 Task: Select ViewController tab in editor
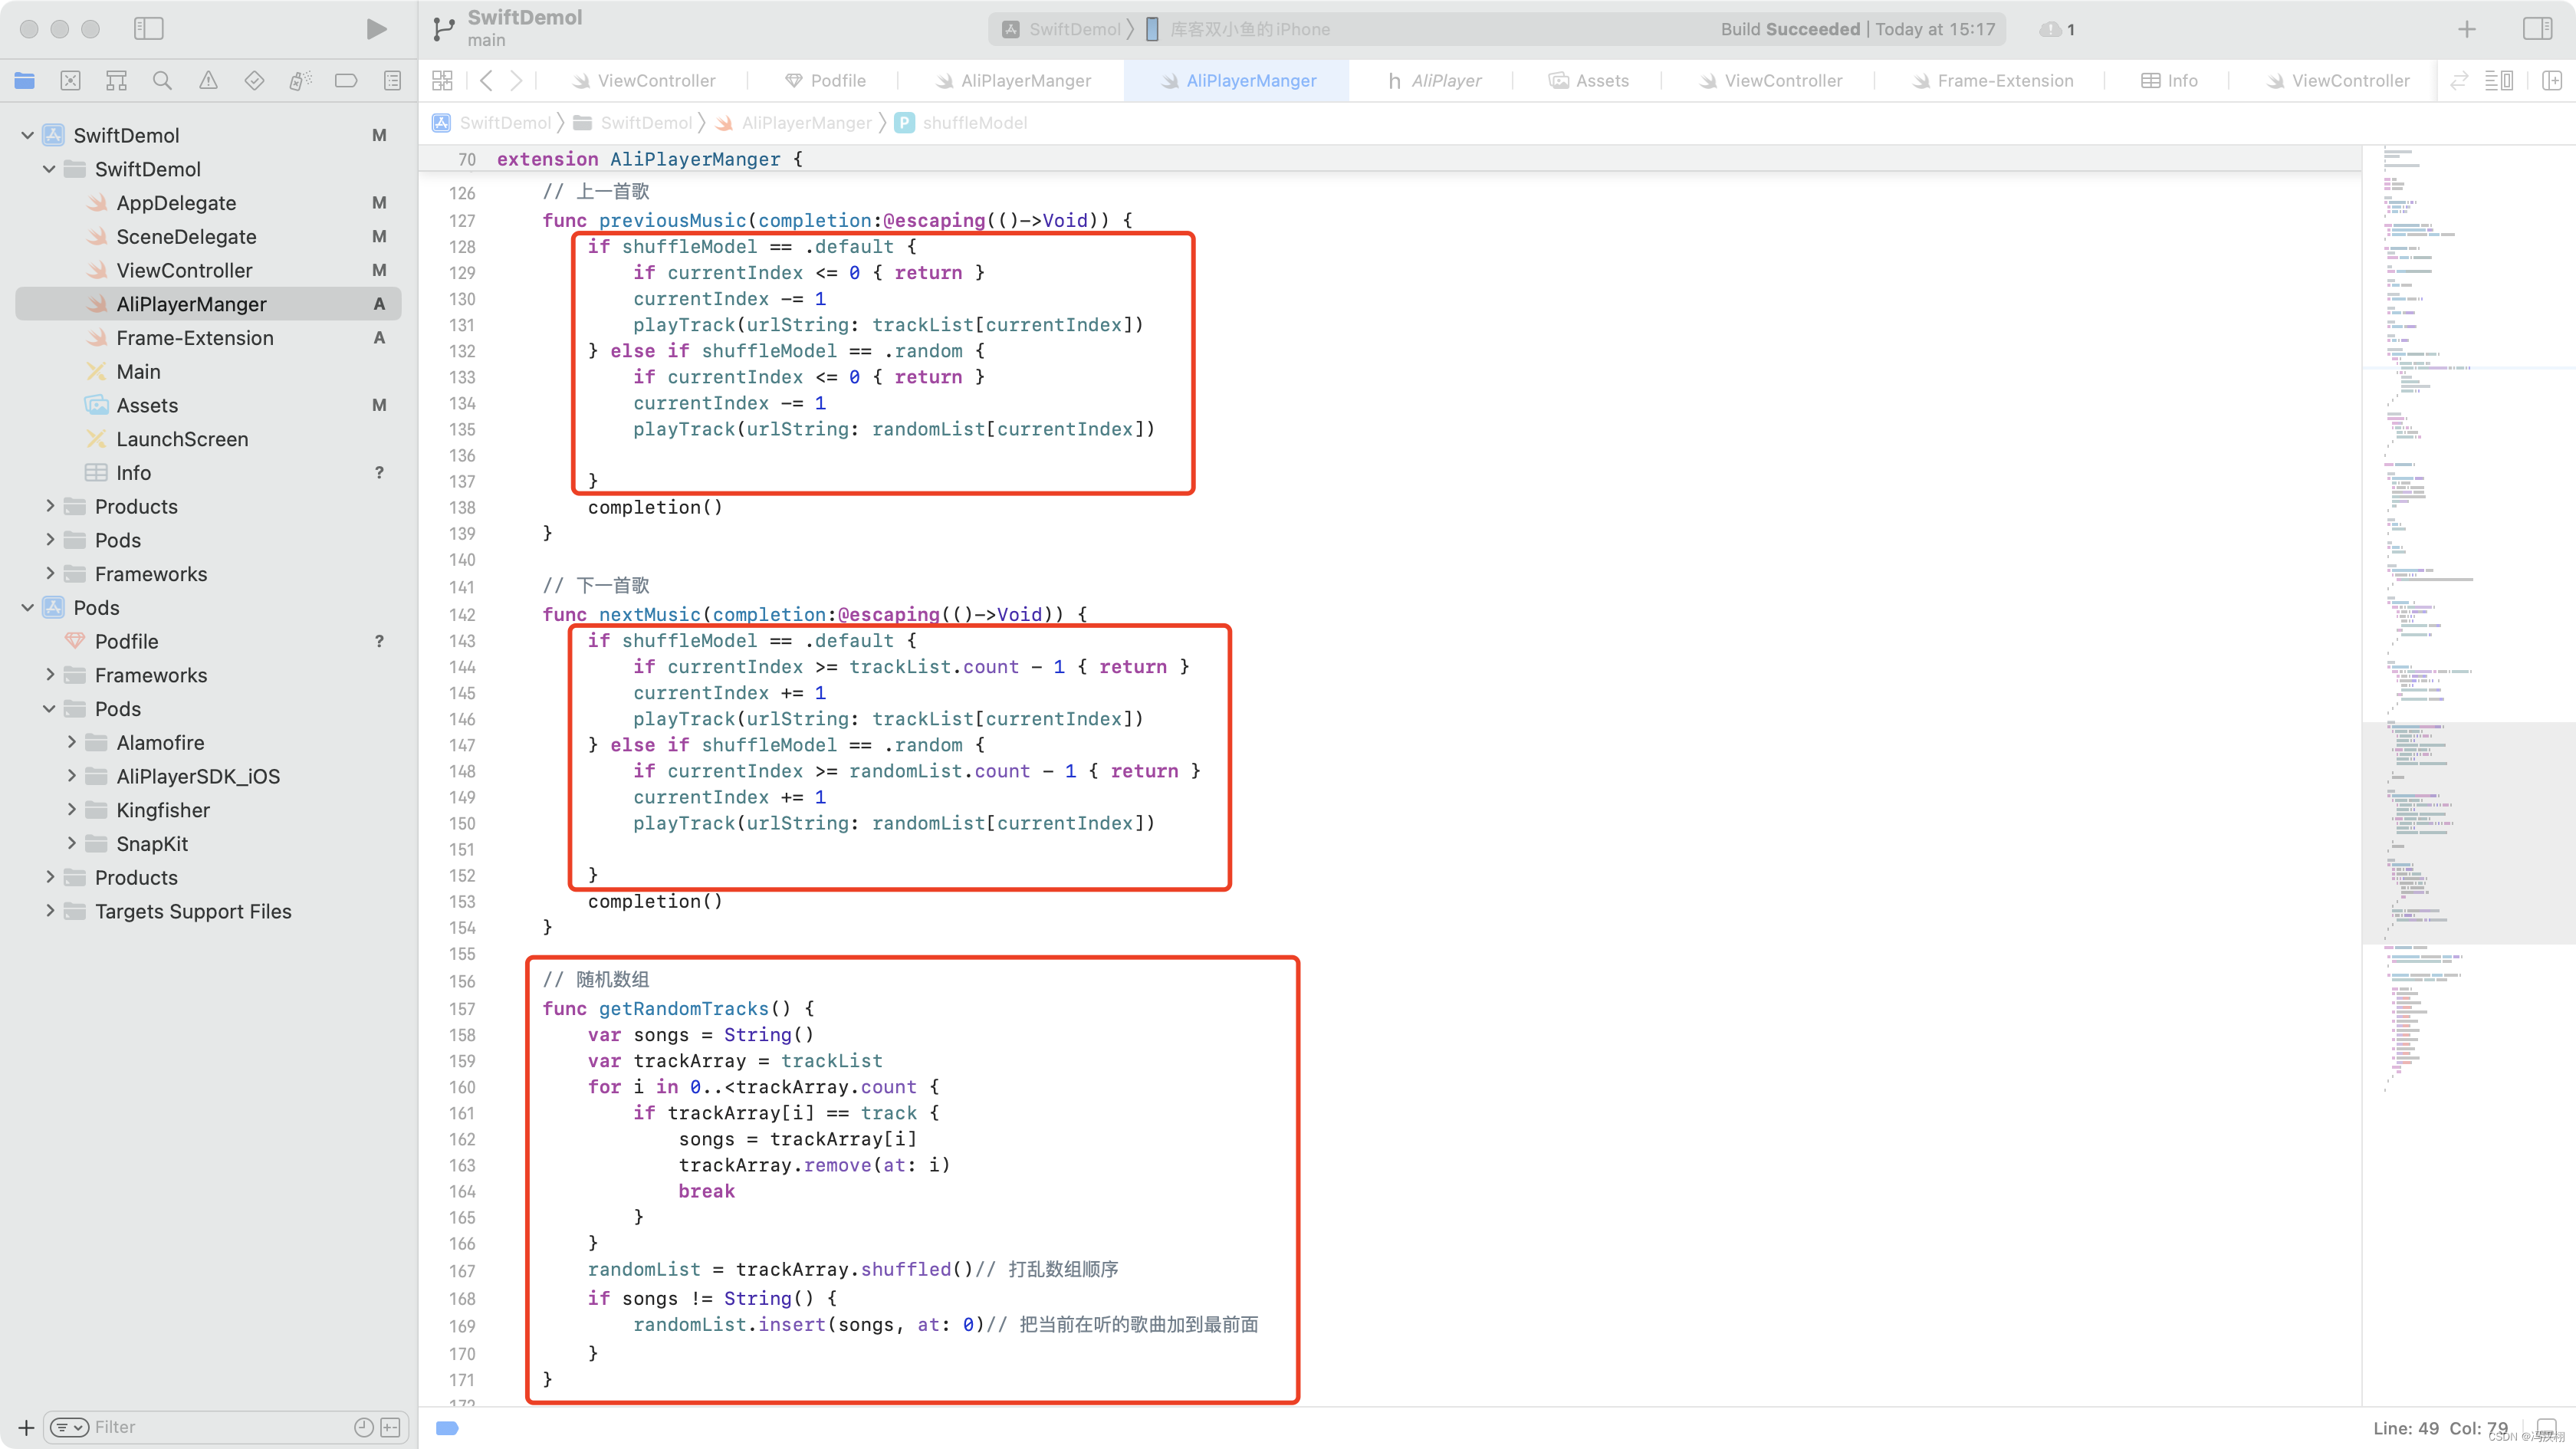coord(656,80)
